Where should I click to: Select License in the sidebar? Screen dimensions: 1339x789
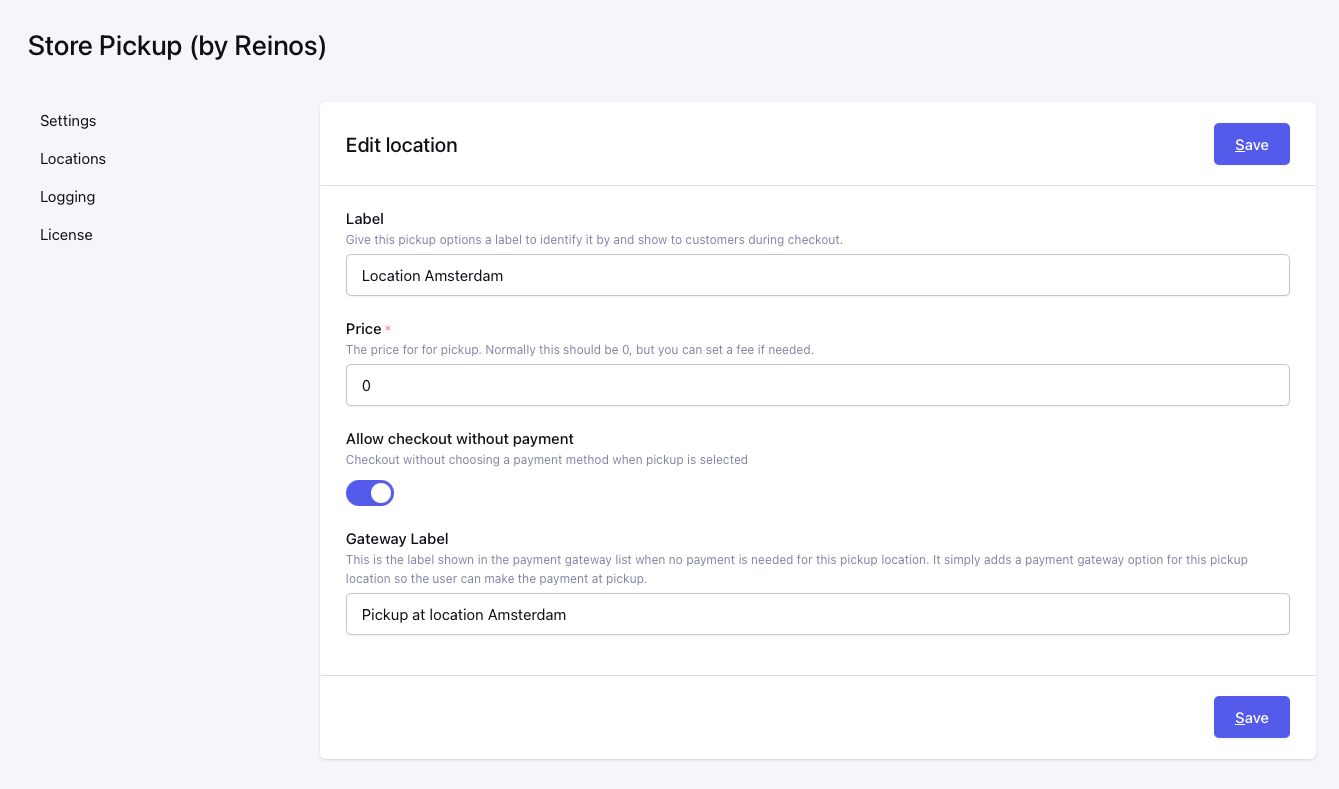[x=66, y=235]
